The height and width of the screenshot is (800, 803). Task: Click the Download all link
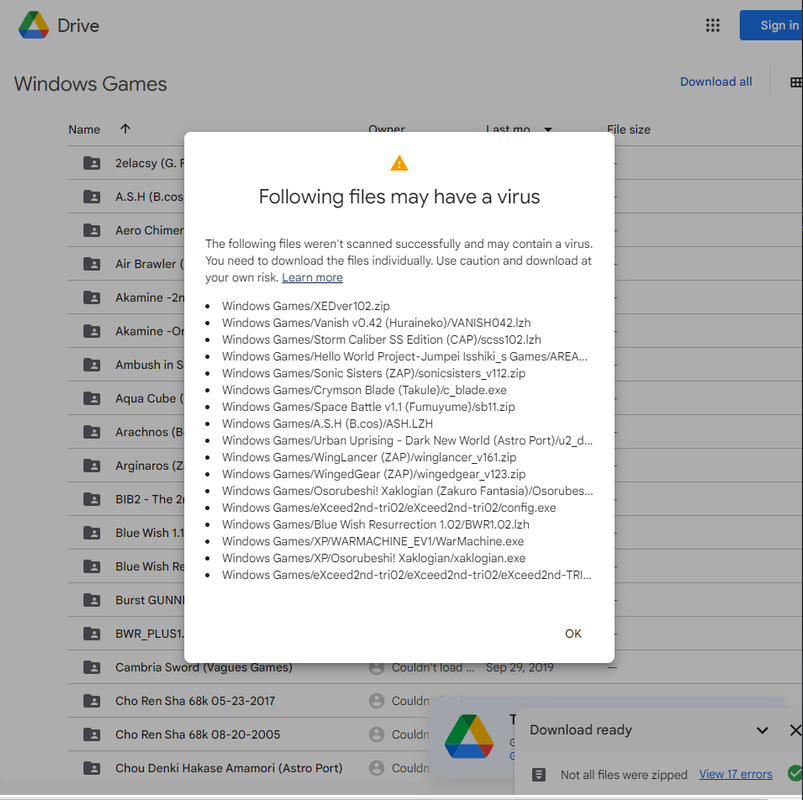click(x=715, y=81)
